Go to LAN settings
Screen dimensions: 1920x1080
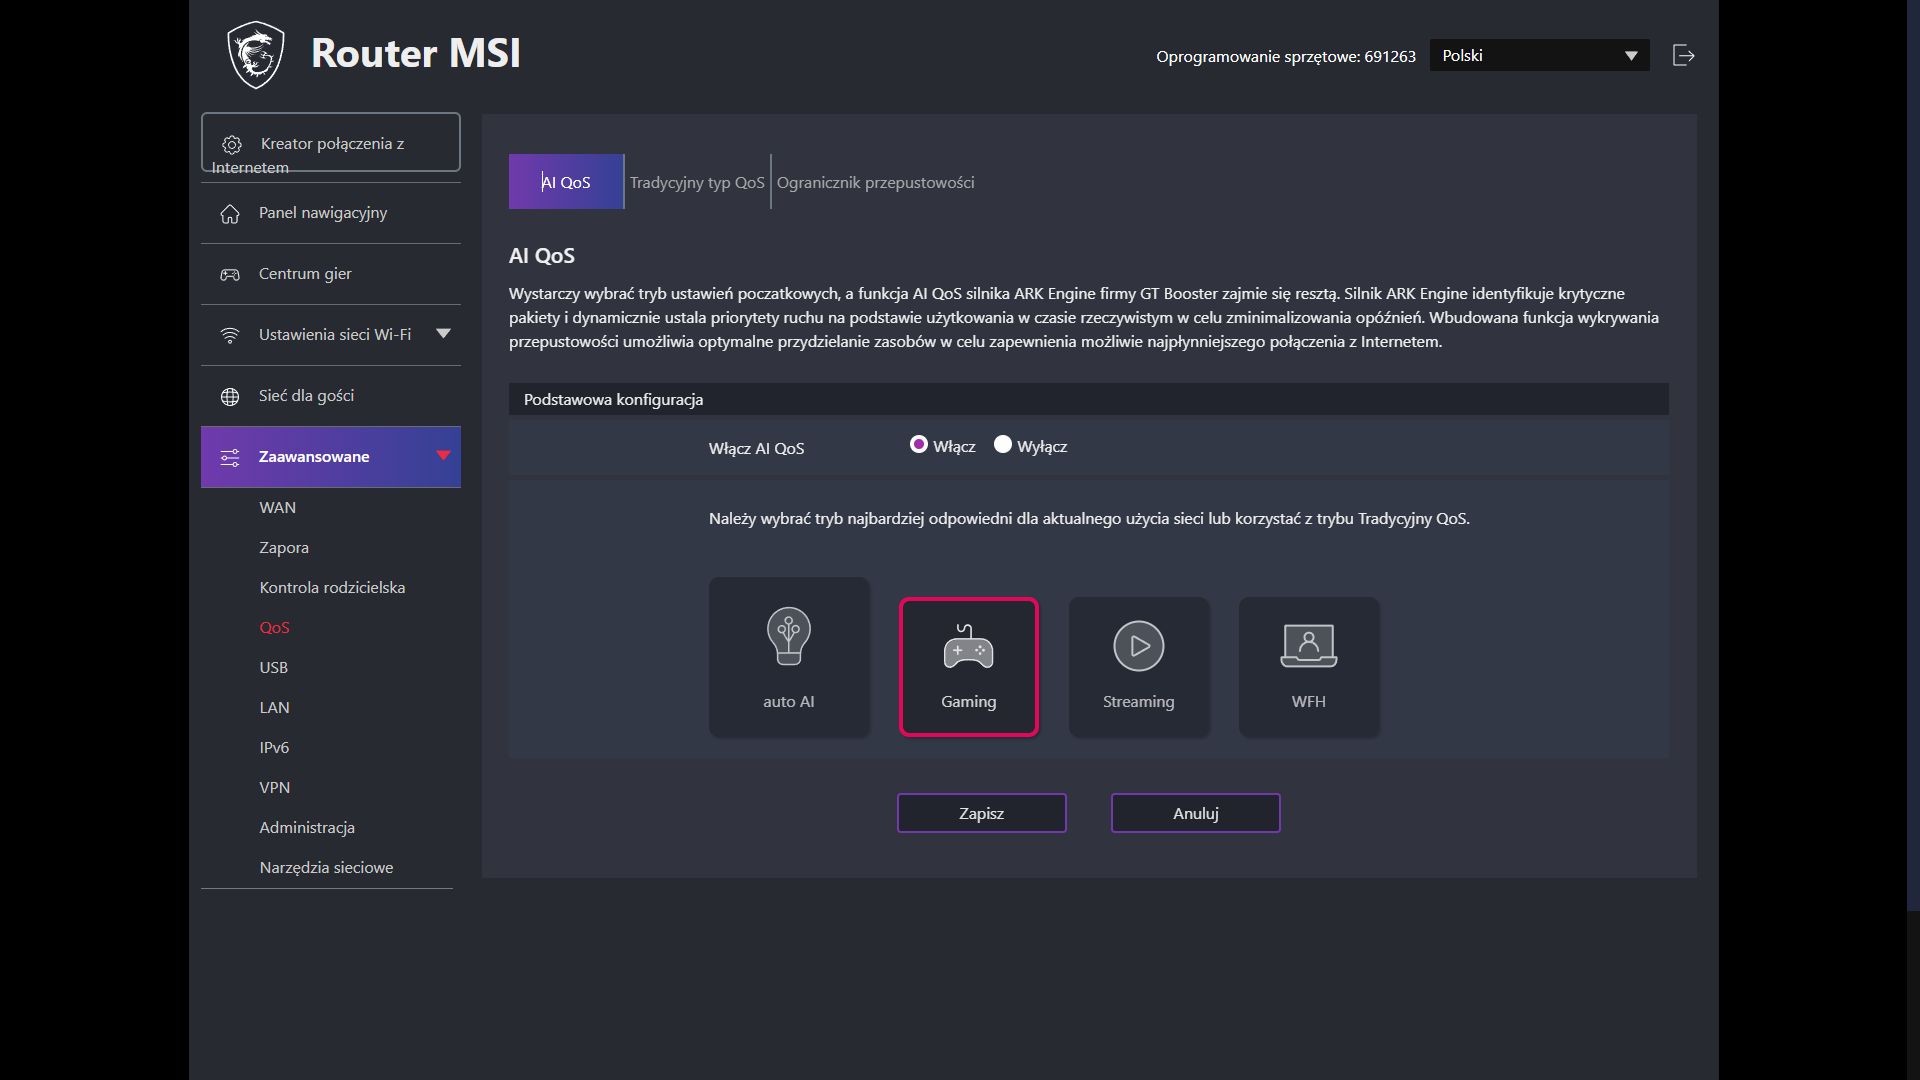pyautogui.click(x=275, y=708)
